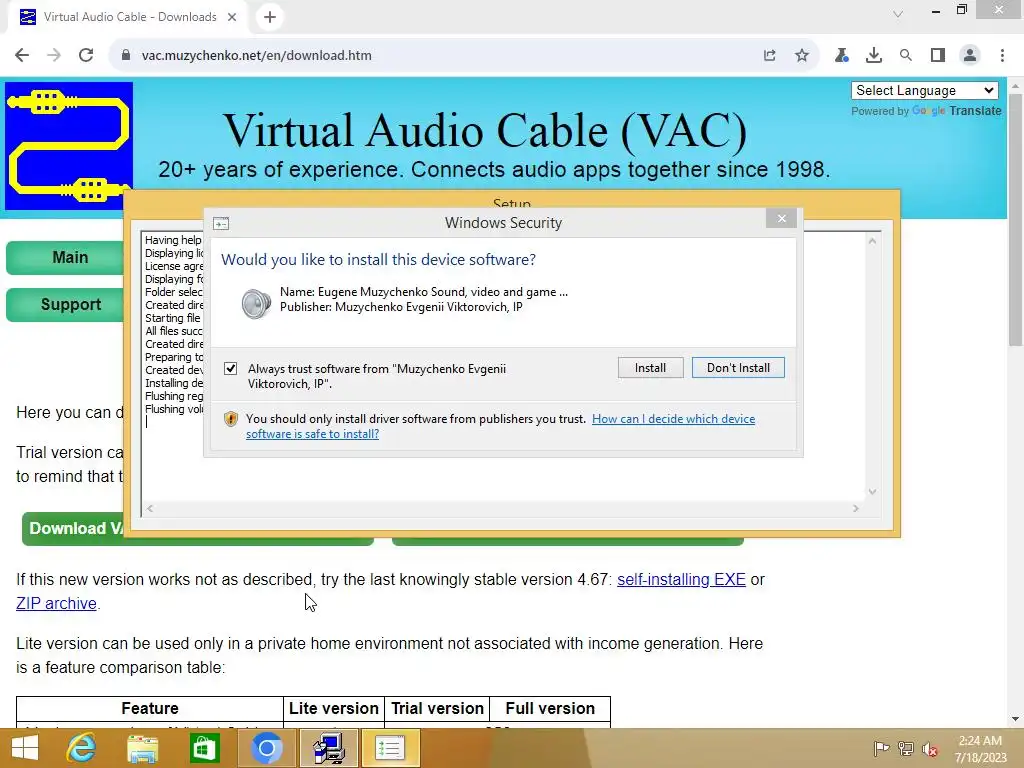Click the Having help log line
This screenshot has width=1024, height=768.
(174, 240)
